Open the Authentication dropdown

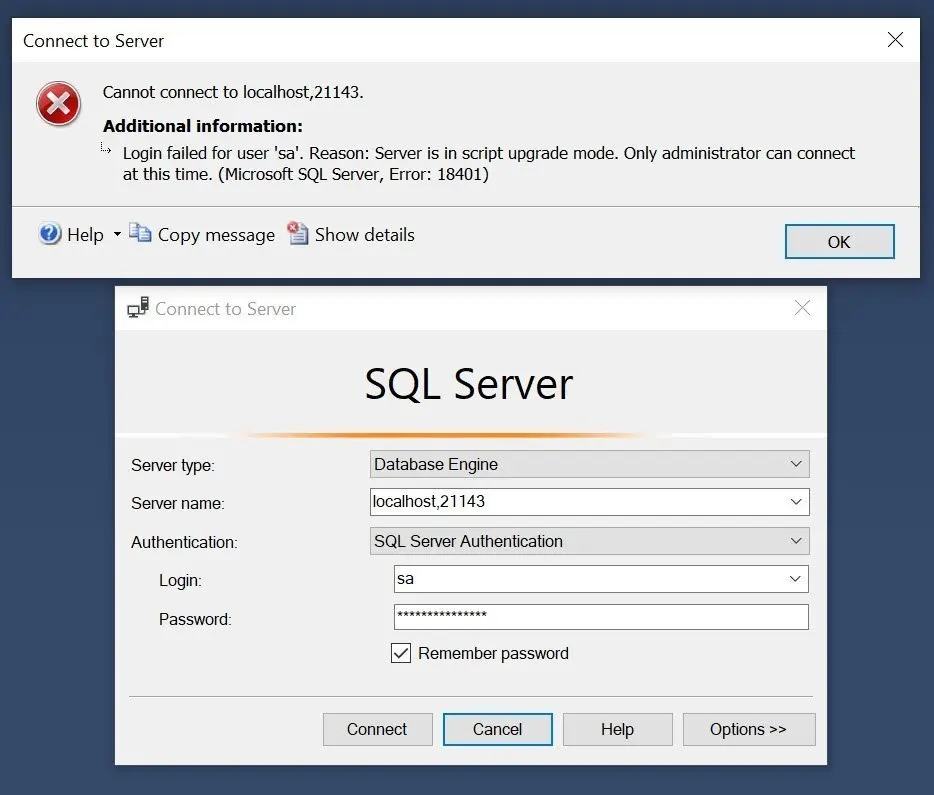[x=589, y=541]
